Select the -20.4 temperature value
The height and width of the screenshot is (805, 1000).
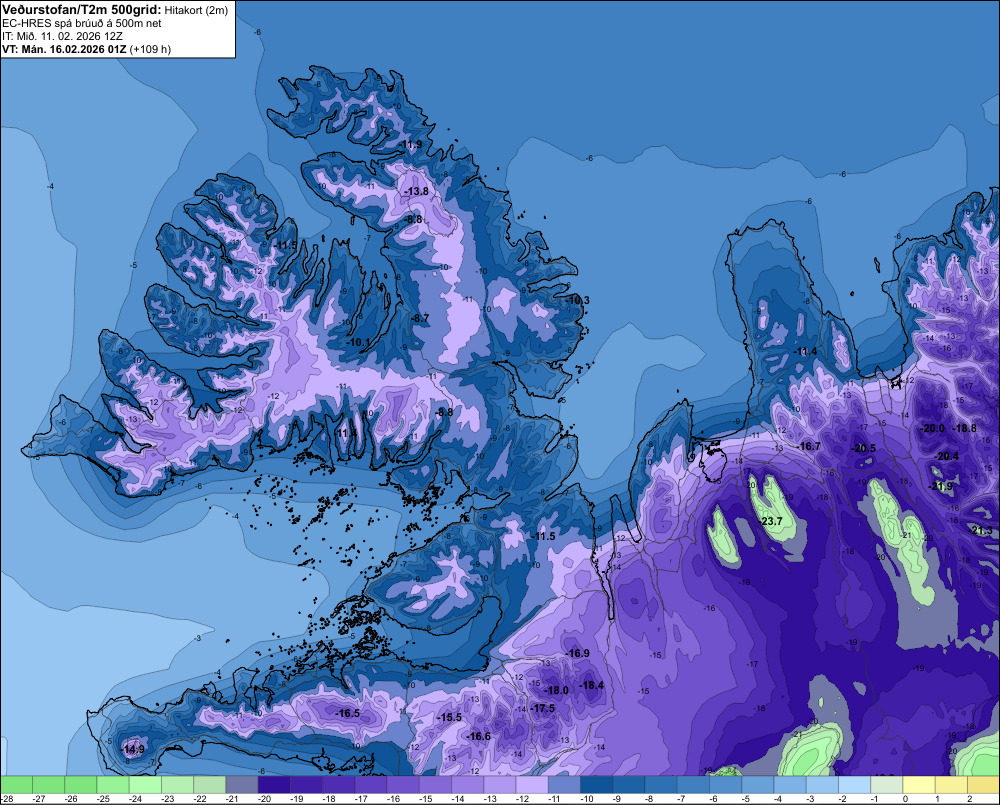click(x=946, y=456)
